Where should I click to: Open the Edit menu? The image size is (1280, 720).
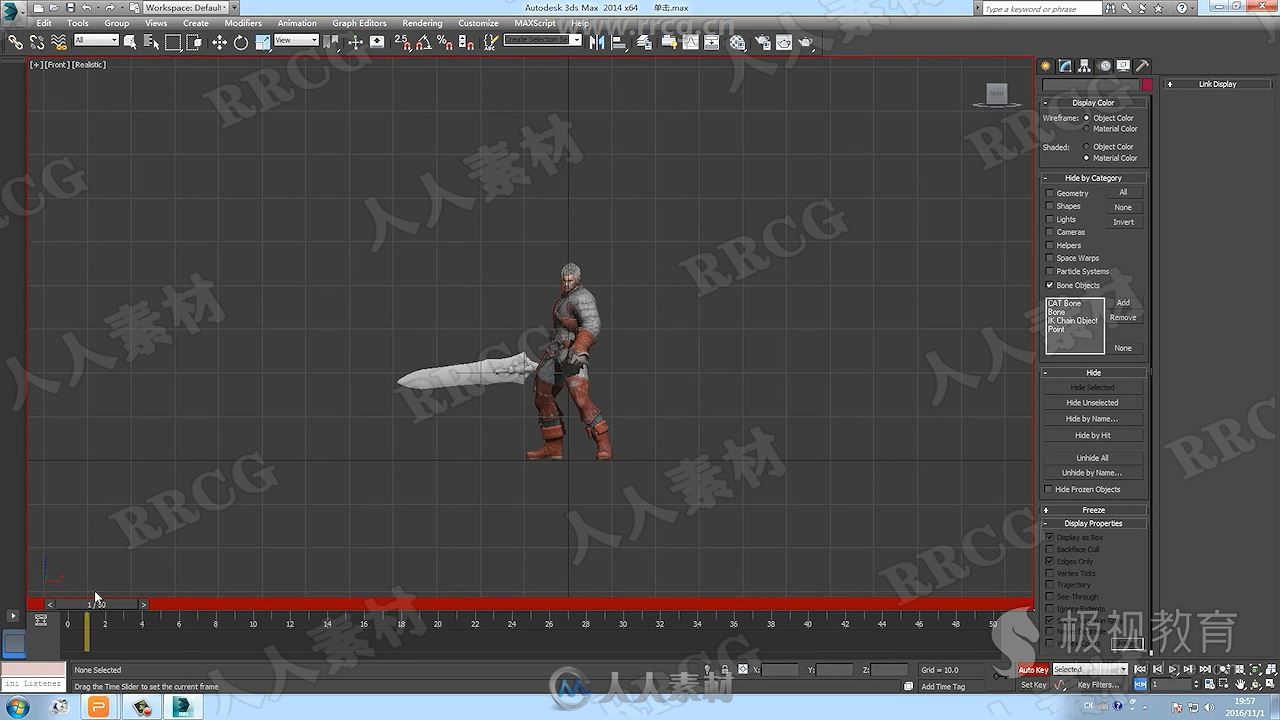tap(44, 23)
